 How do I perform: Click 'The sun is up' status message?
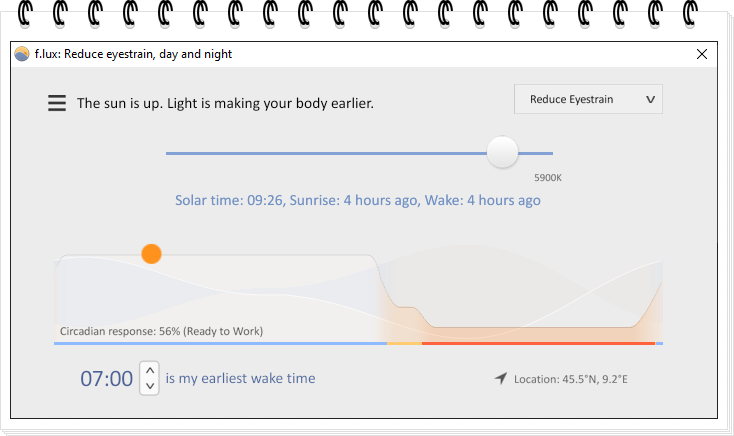click(225, 103)
